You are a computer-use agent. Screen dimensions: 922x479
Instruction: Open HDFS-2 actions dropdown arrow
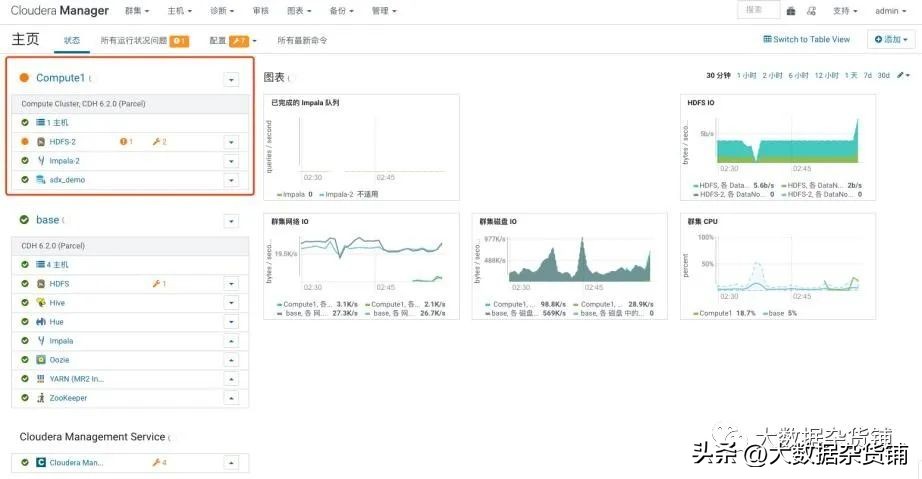(x=231, y=142)
